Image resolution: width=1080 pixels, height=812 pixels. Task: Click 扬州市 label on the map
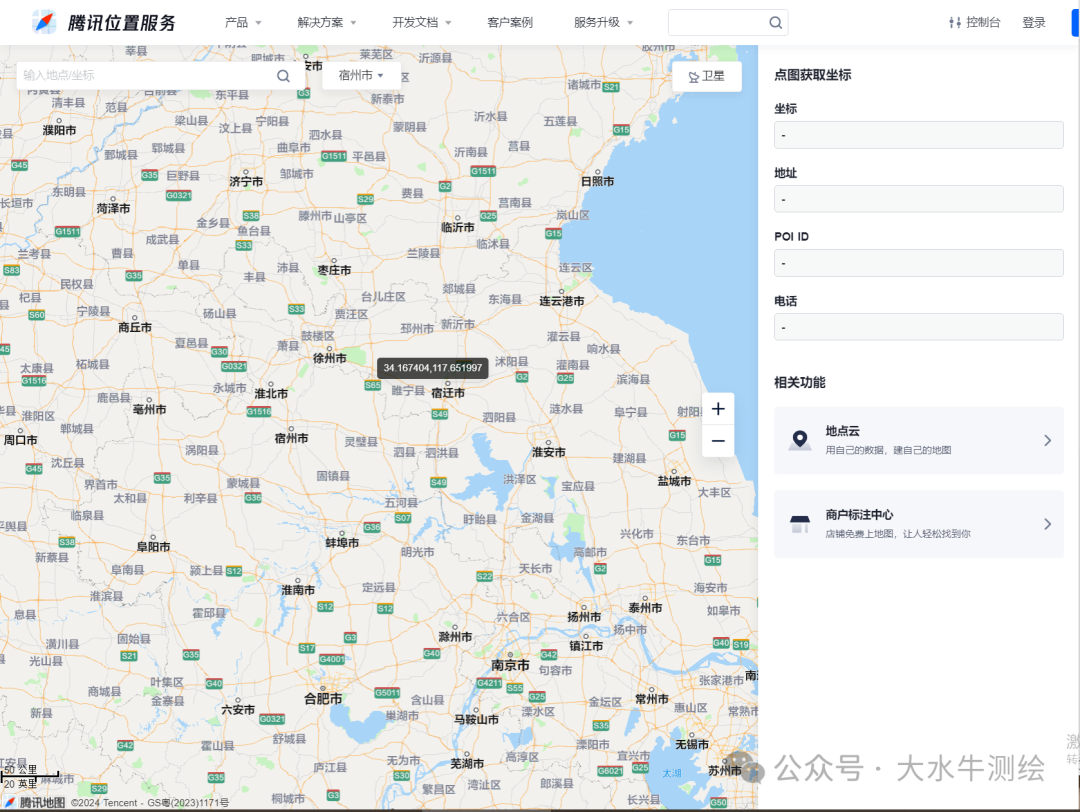tap(584, 617)
